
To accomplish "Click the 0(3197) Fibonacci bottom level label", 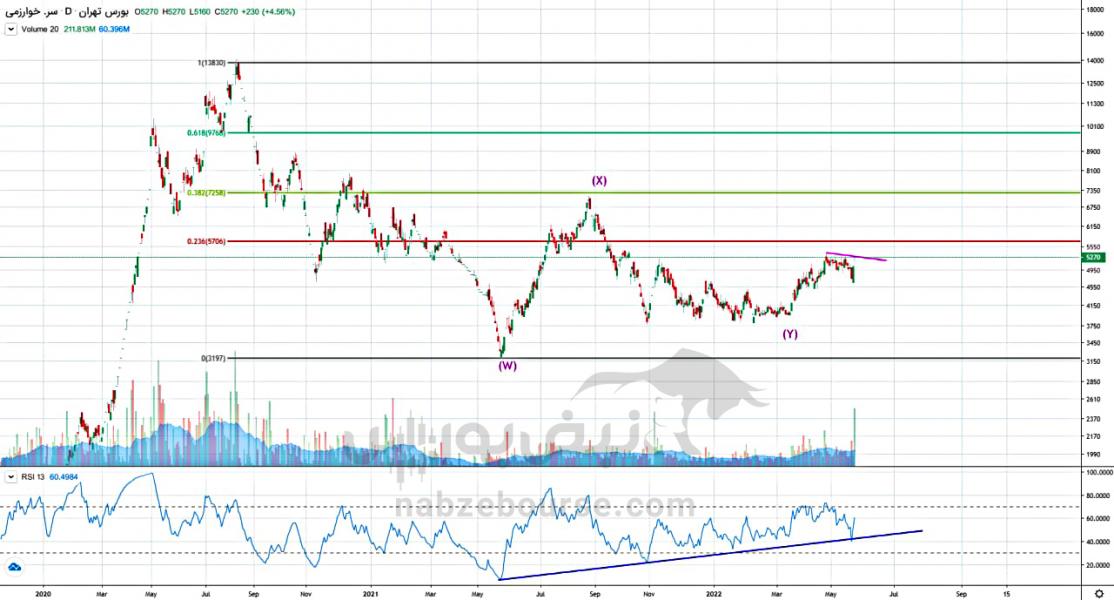I will 213,357.
